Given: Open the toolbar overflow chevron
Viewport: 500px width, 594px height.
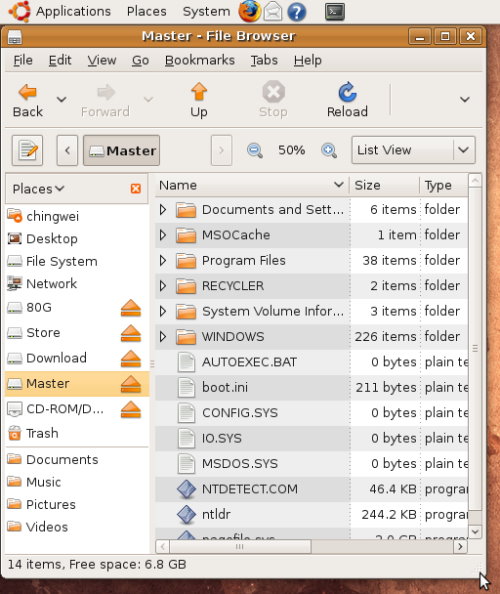Looking at the screenshot, I should pyautogui.click(x=464, y=100).
